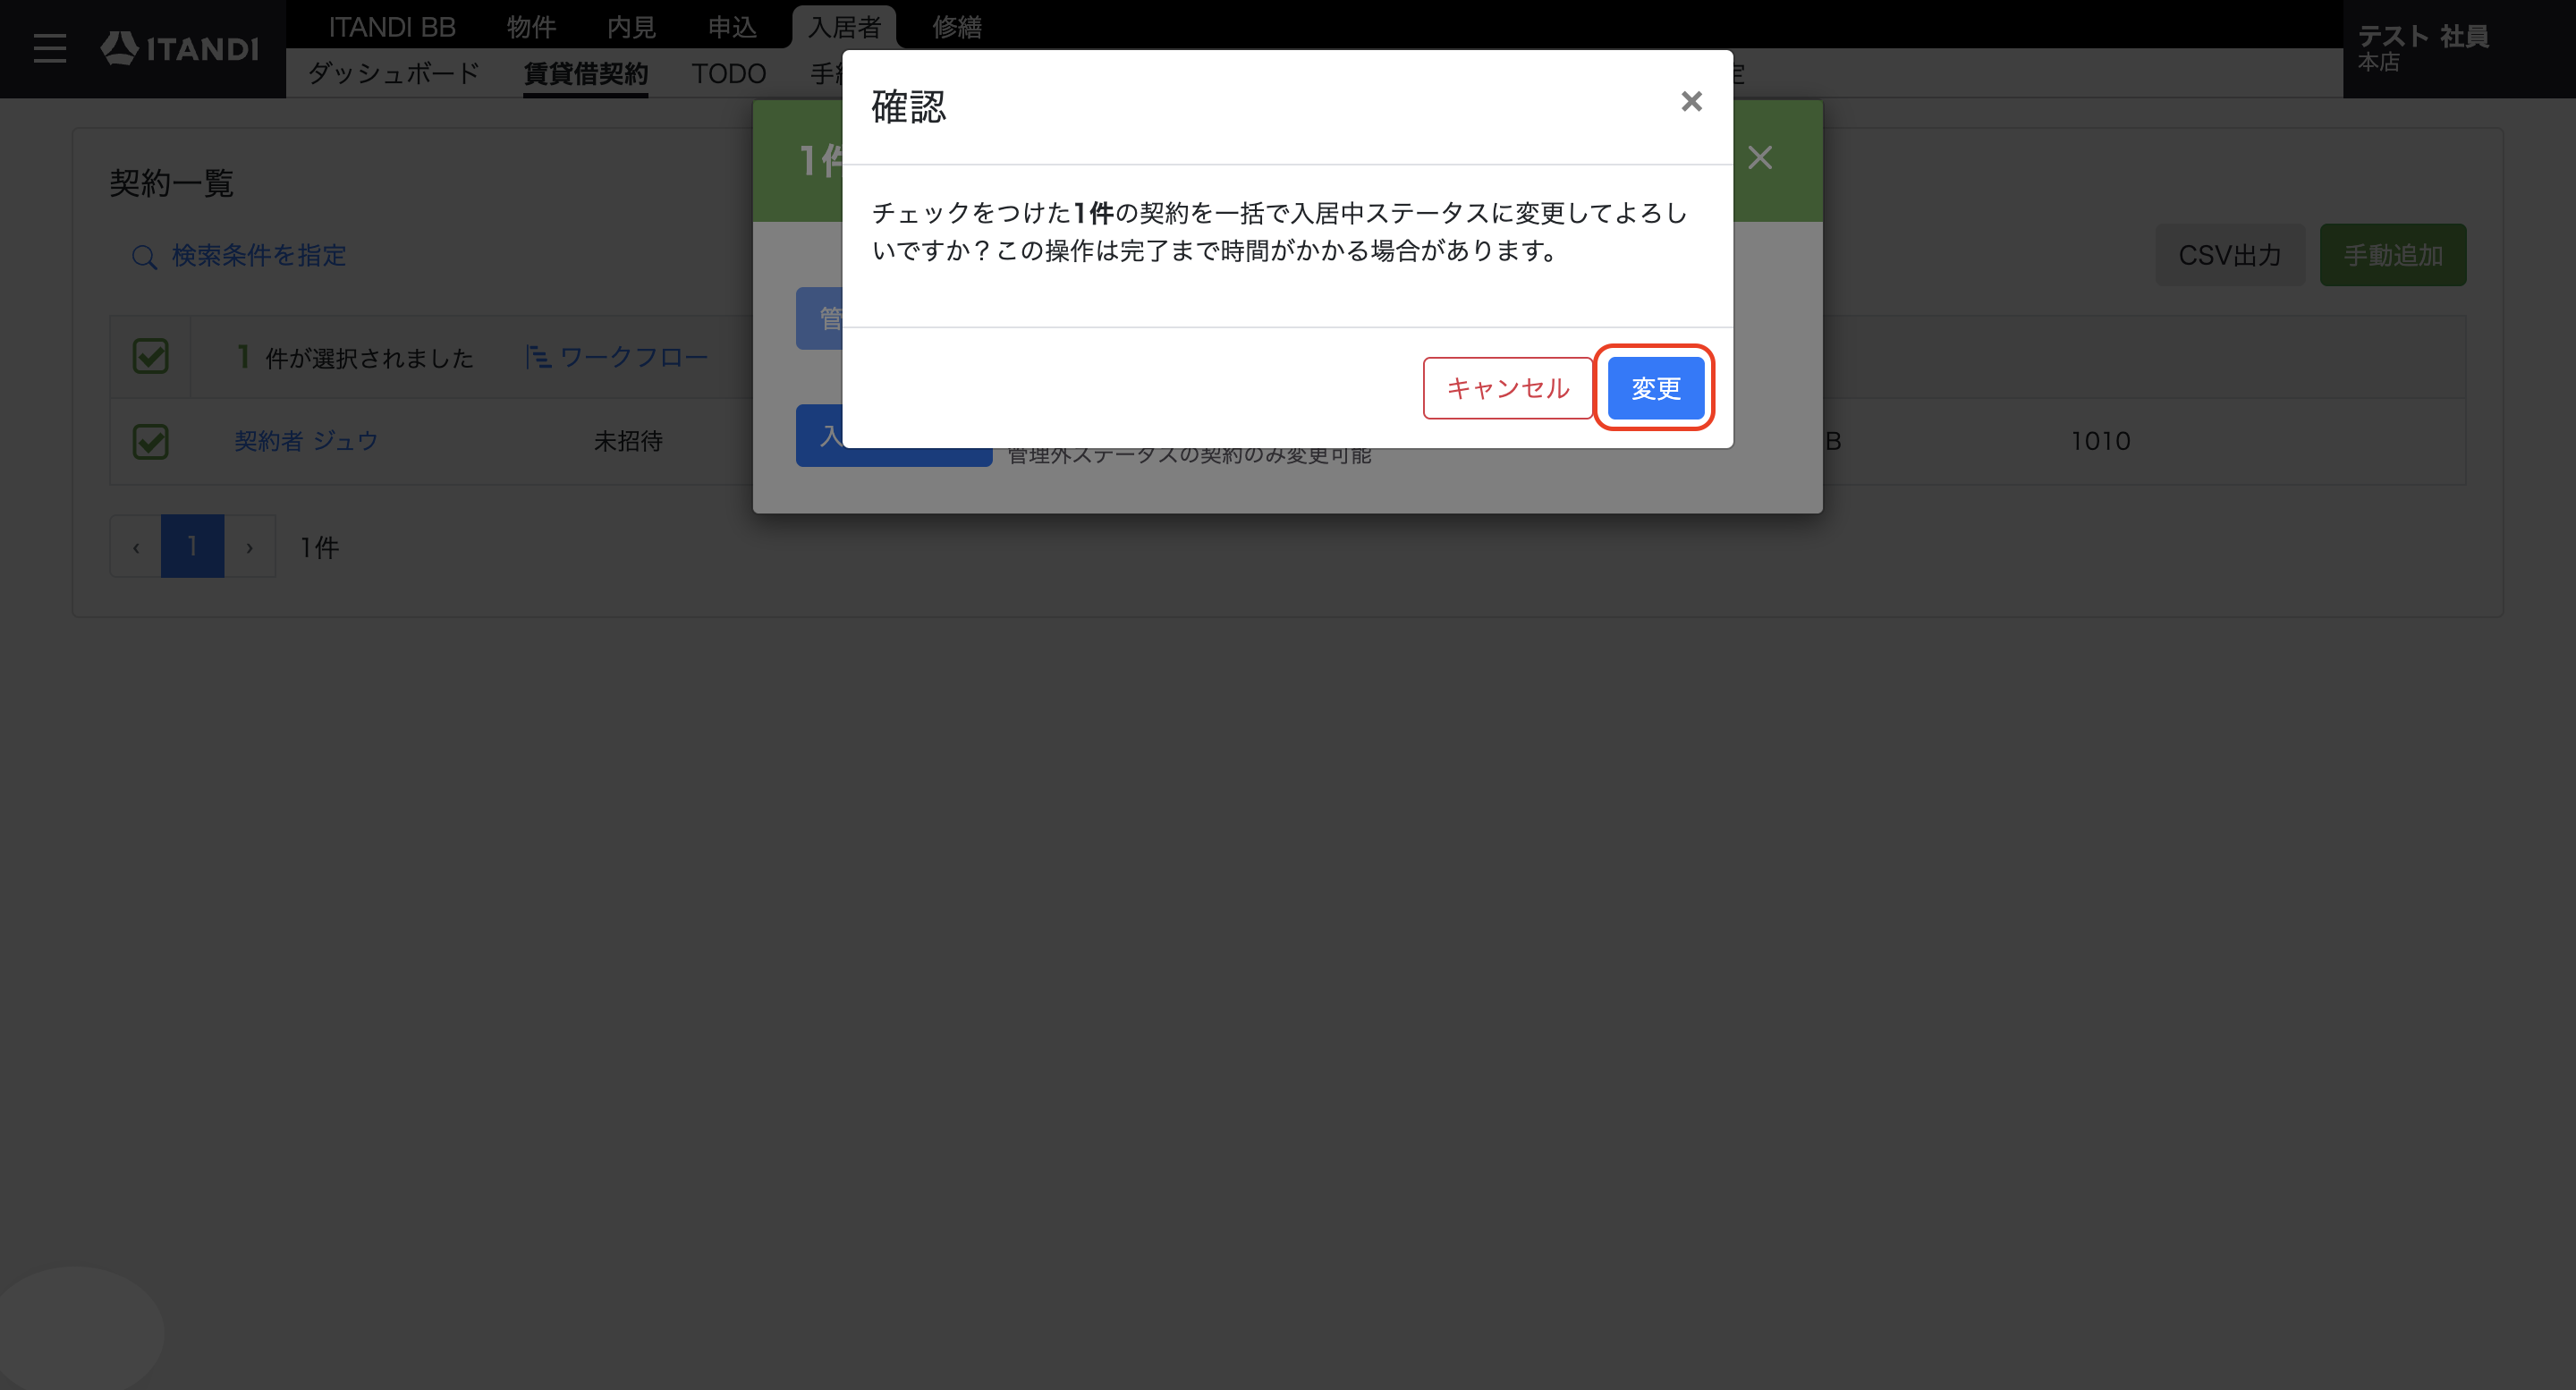
Task: Uncheck the select-all checkbox in the header row
Action: (151, 356)
